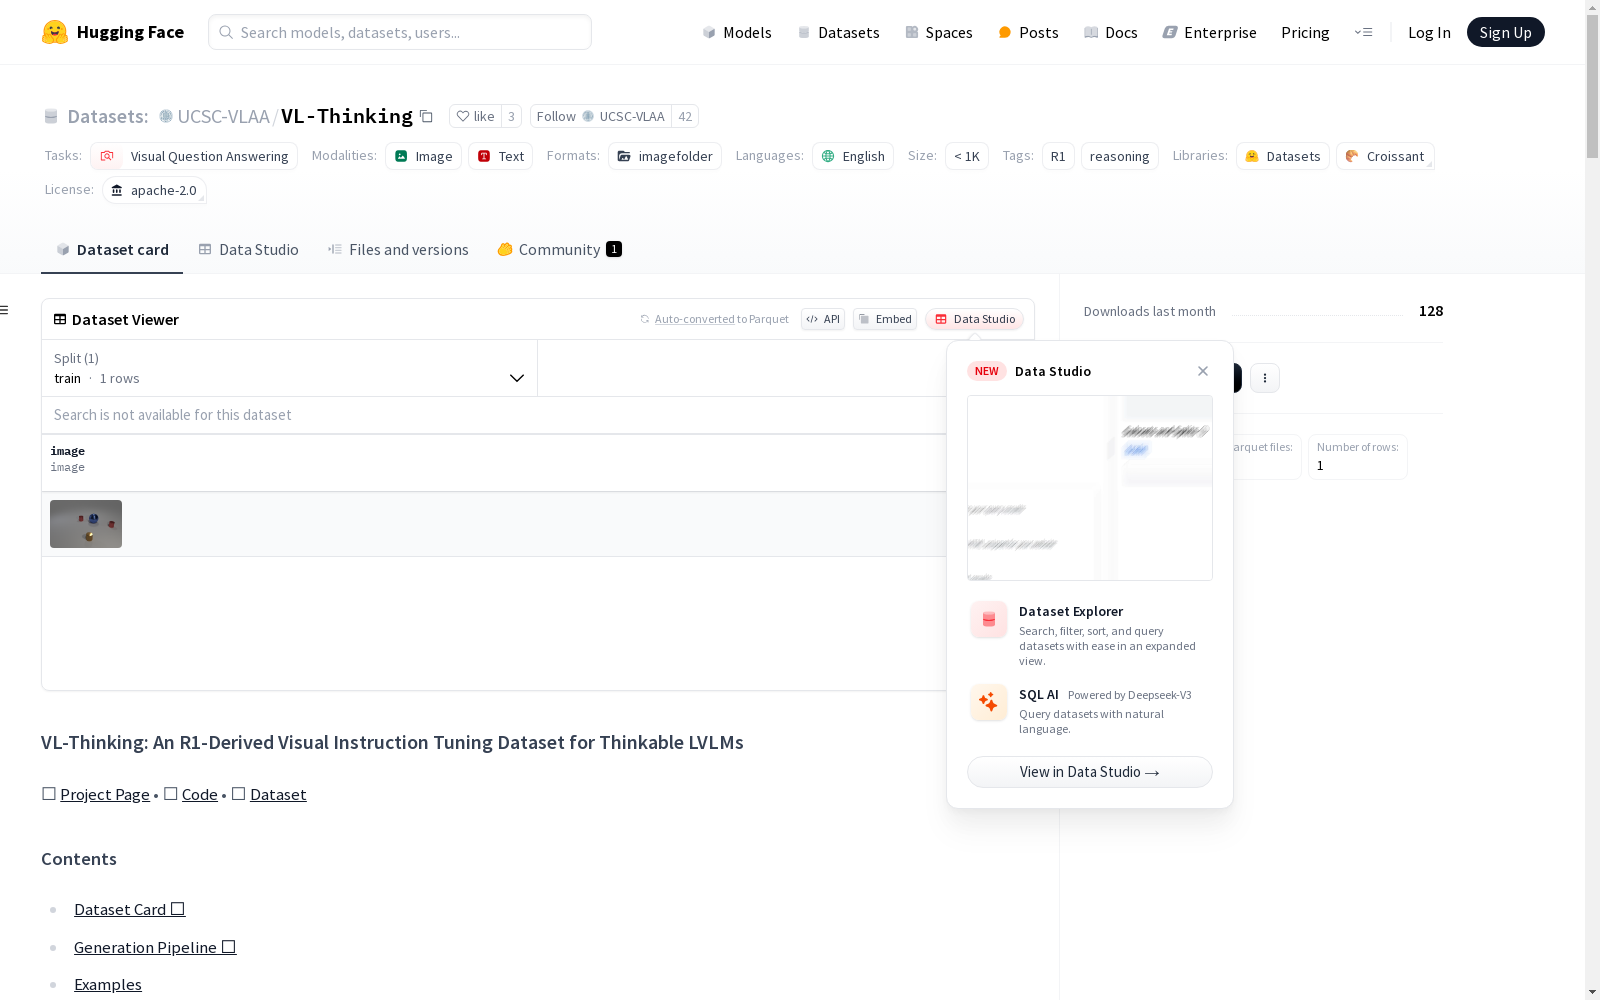Viewport: 1600px width, 1000px height.
Task: Select the Image modality tag
Action: point(423,156)
